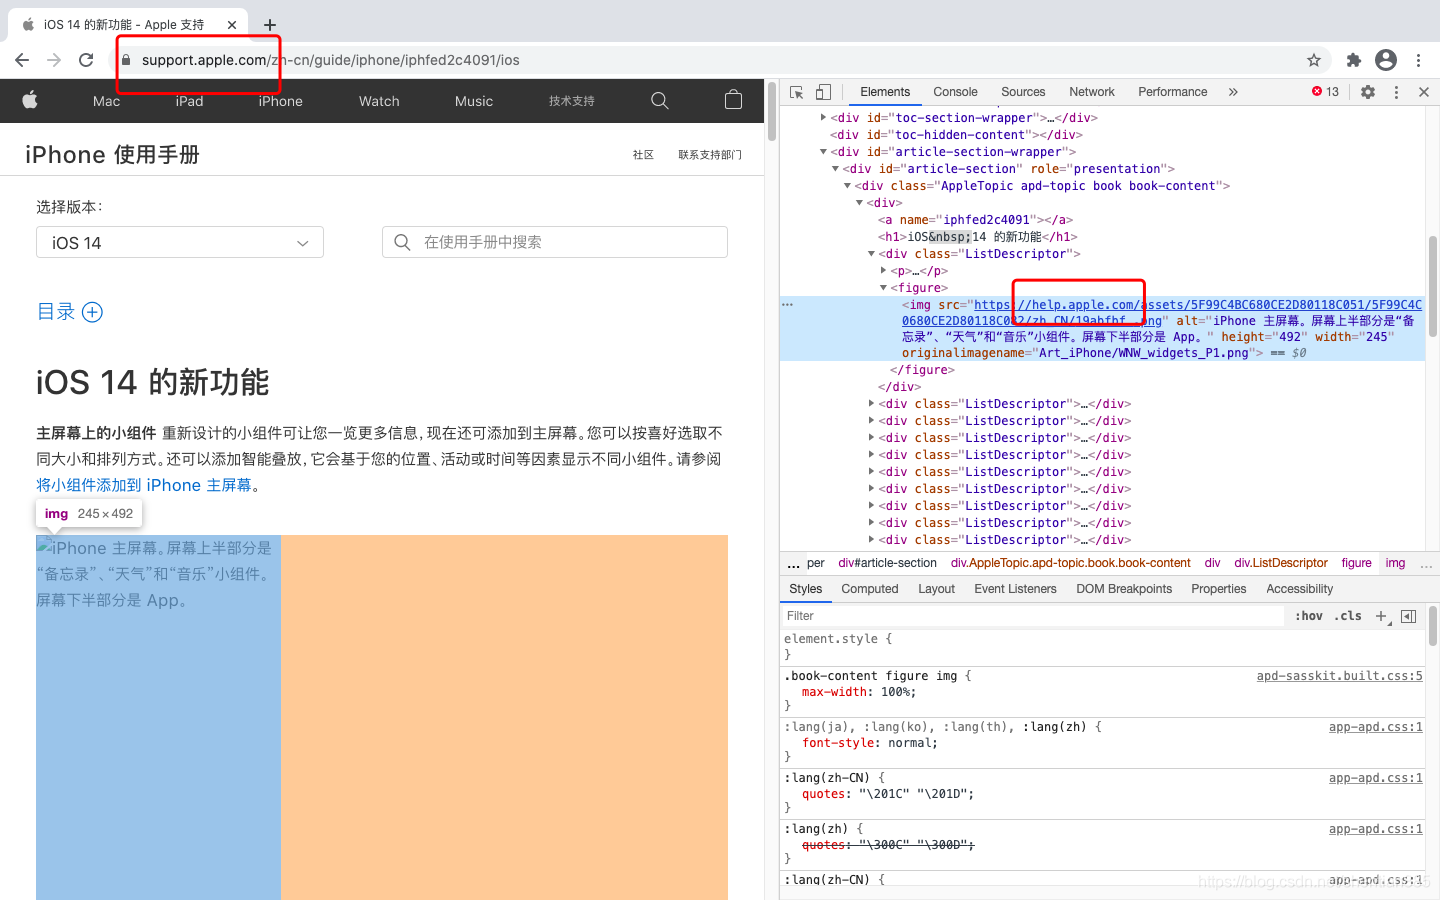Viewport: 1440px width, 900px height.
Task: Select the Computed sidebar tab
Action: pyautogui.click(x=870, y=589)
